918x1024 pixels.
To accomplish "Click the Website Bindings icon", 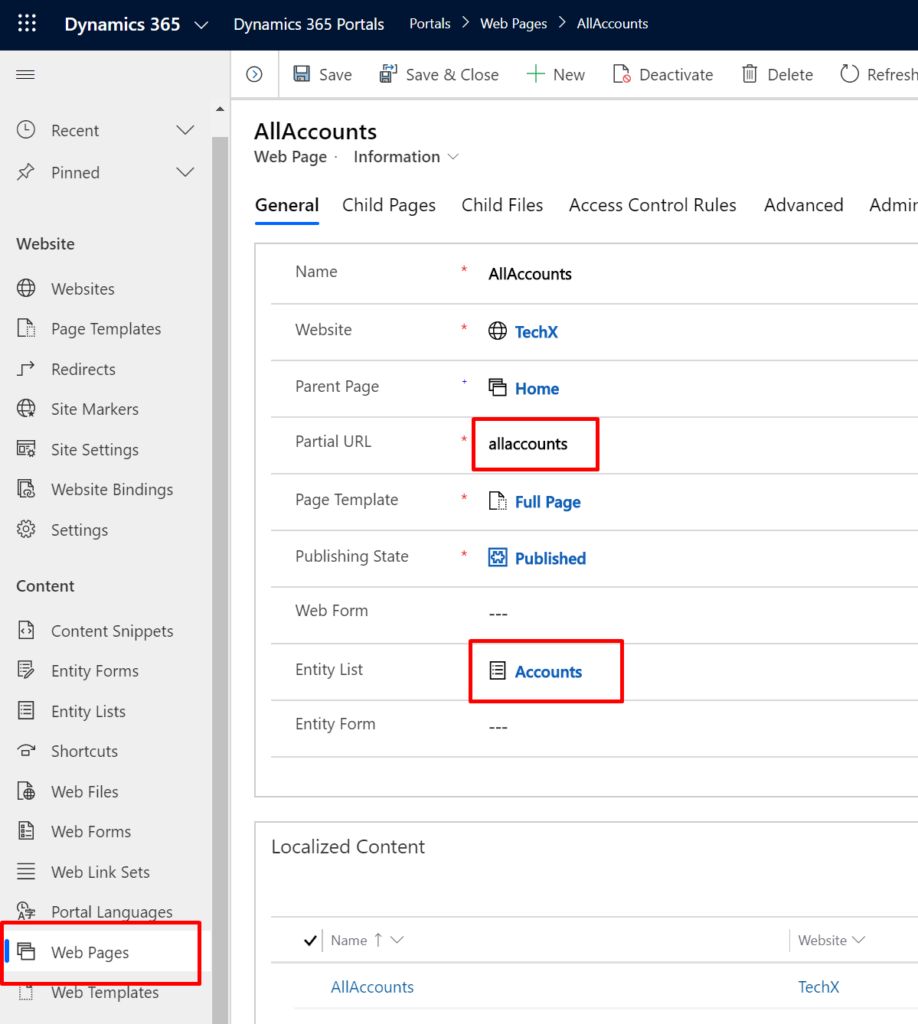I will tap(26, 489).
